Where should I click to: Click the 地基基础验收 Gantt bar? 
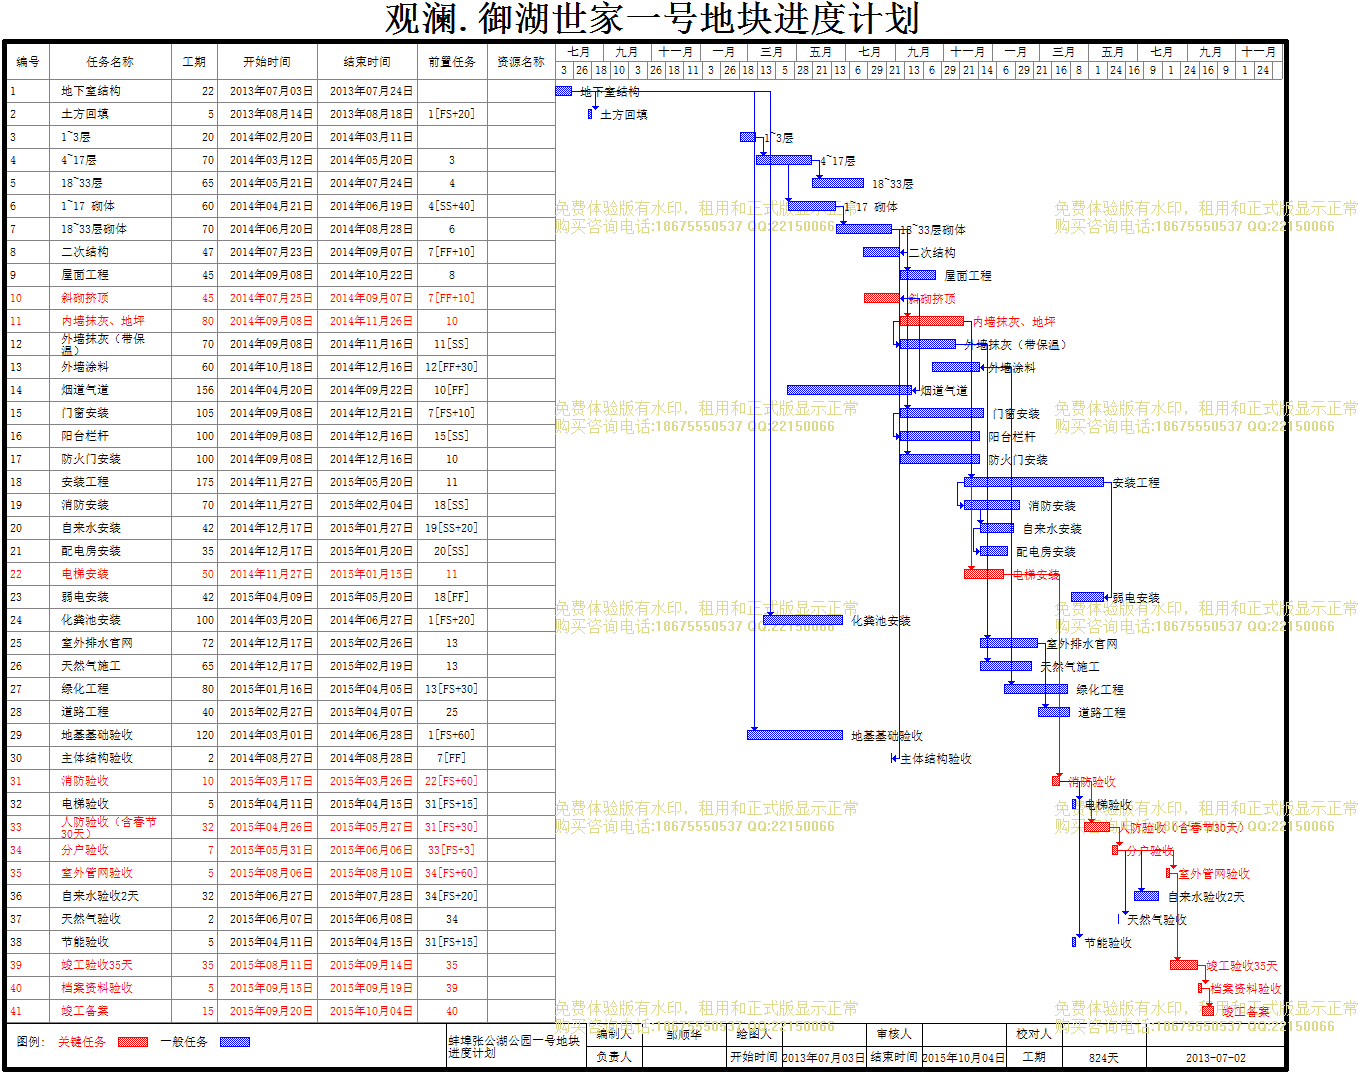pyautogui.click(x=795, y=735)
